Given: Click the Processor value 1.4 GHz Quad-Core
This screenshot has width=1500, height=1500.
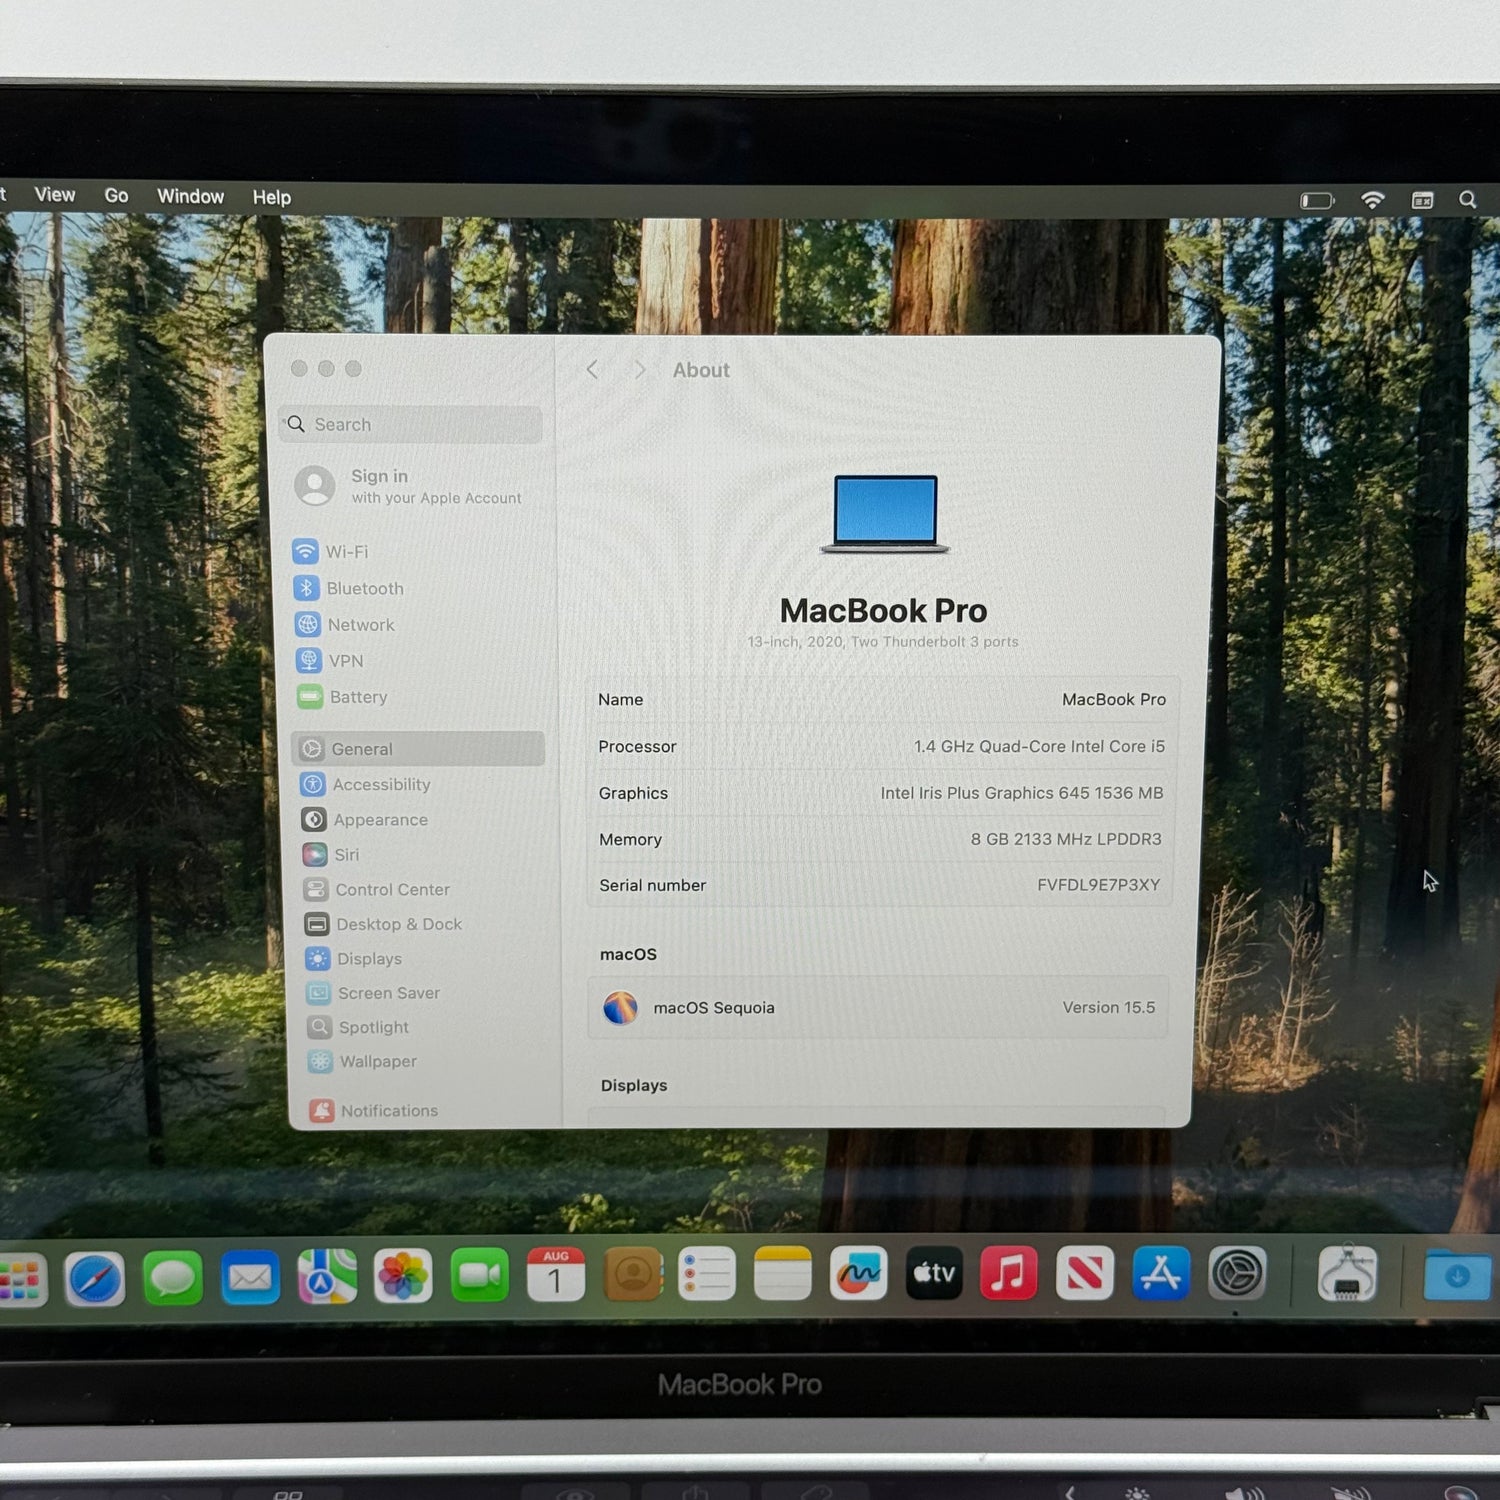Looking at the screenshot, I should point(1039,746).
